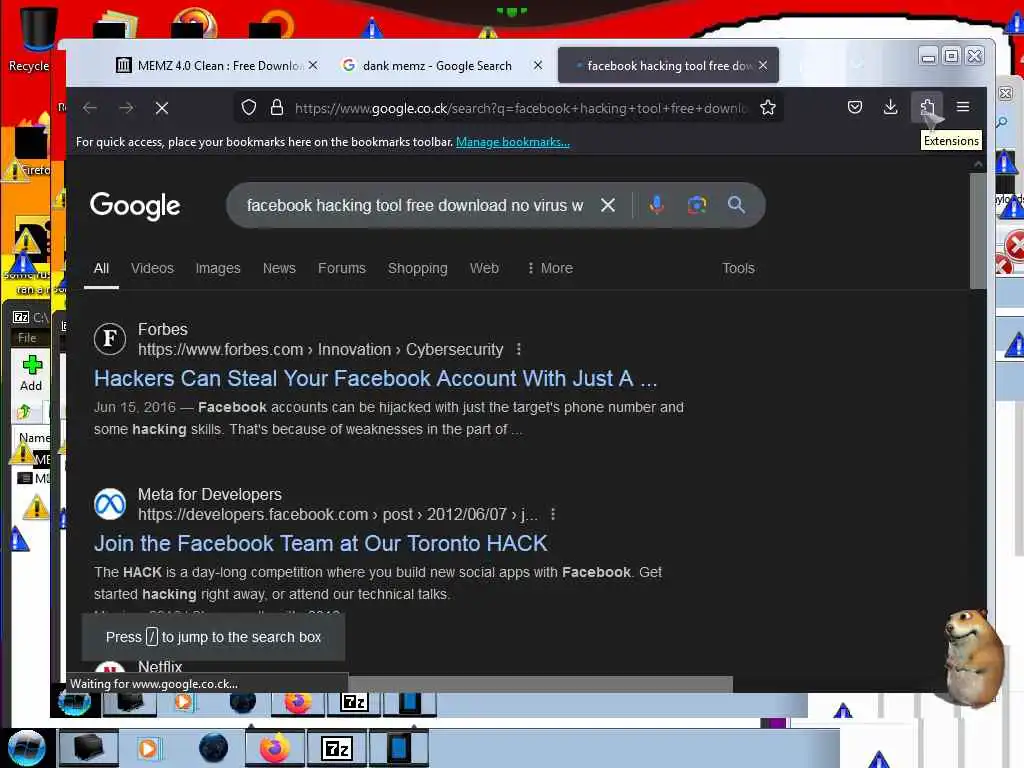
Task: Open the Downloads panel arrow icon
Action: coord(890,107)
